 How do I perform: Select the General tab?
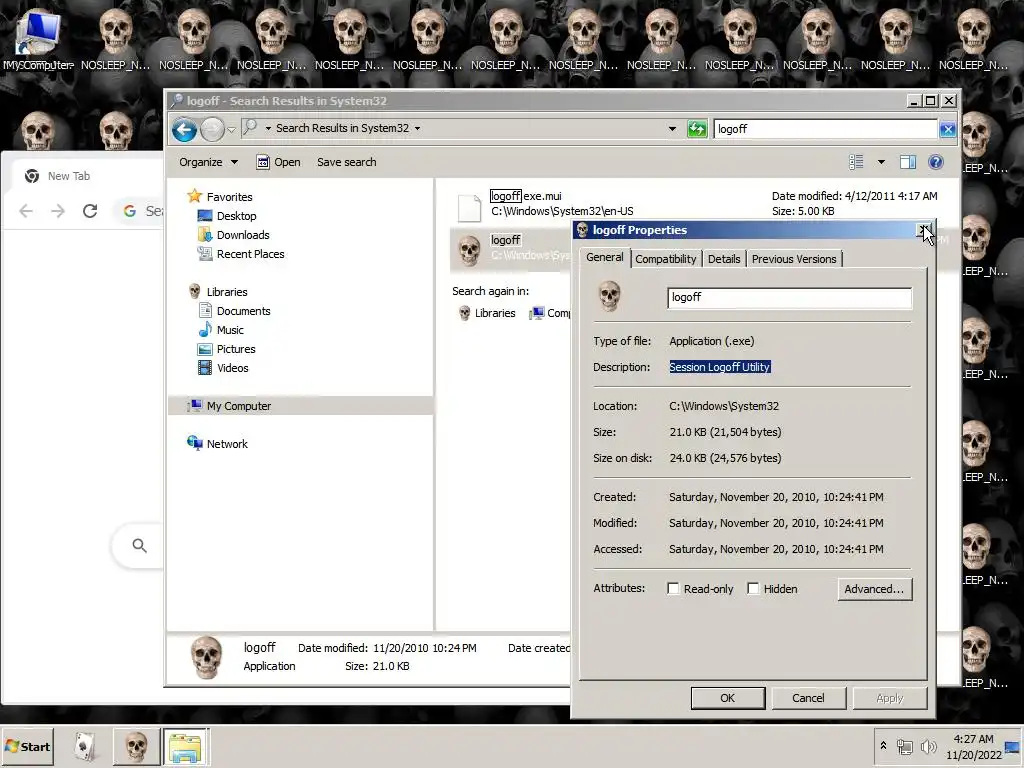pyautogui.click(x=605, y=257)
